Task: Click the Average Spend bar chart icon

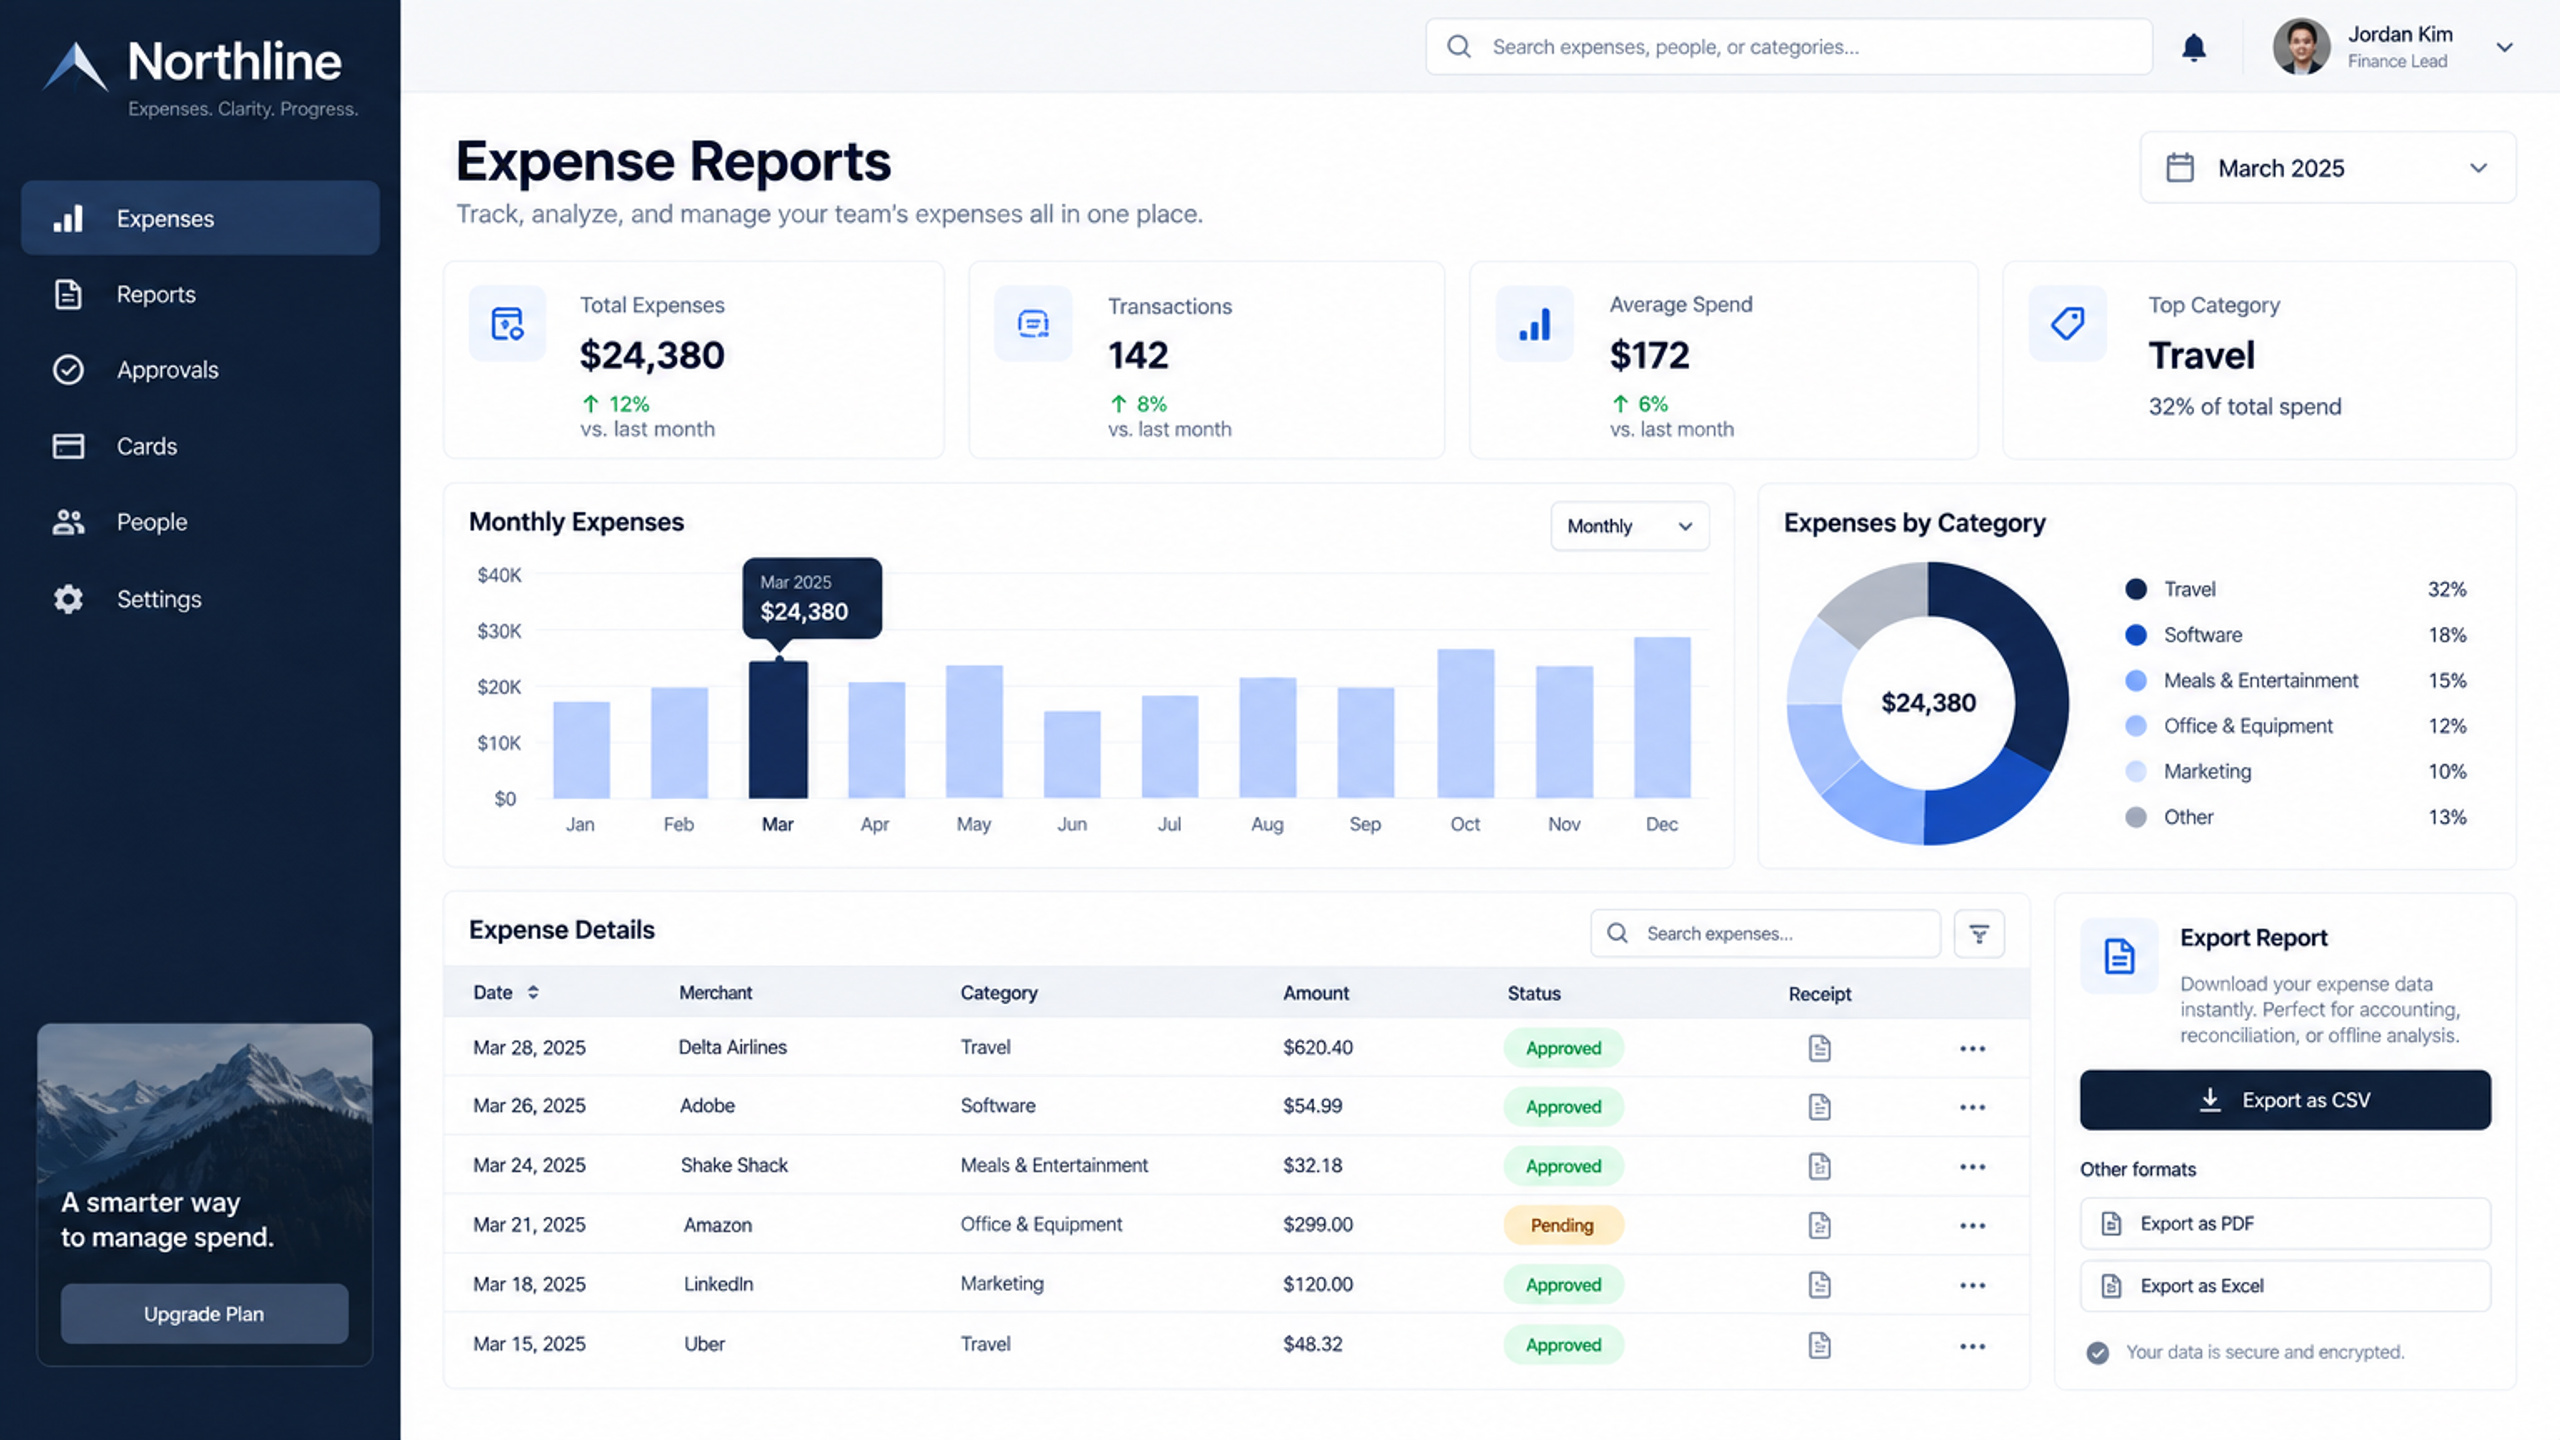Action: pyautogui.click(x=1534, y=324)
